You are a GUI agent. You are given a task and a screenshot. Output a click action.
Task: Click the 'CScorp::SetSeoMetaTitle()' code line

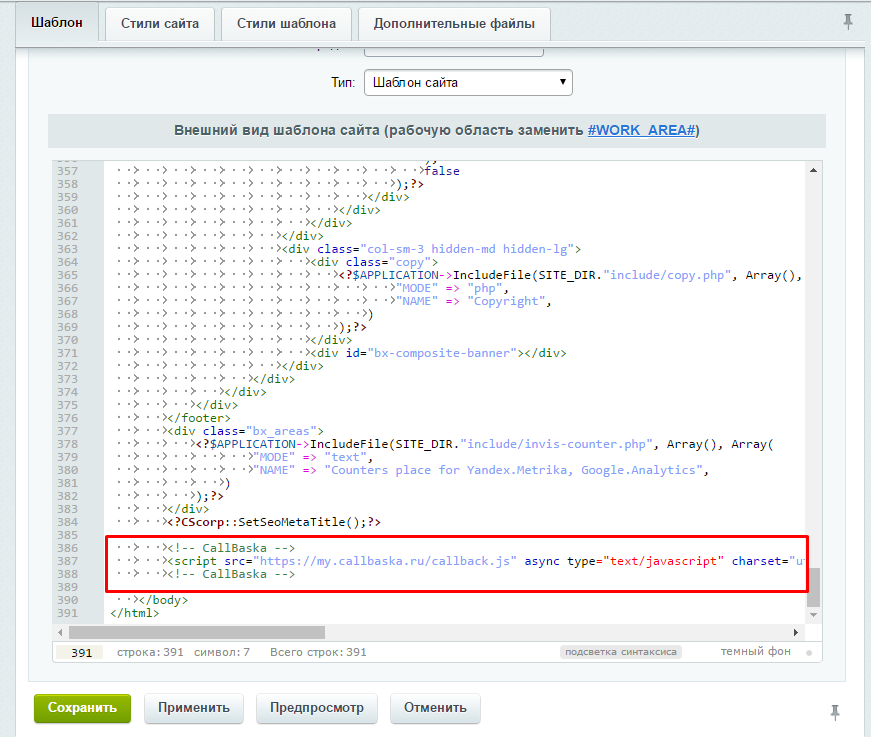[x=274, y=522]
